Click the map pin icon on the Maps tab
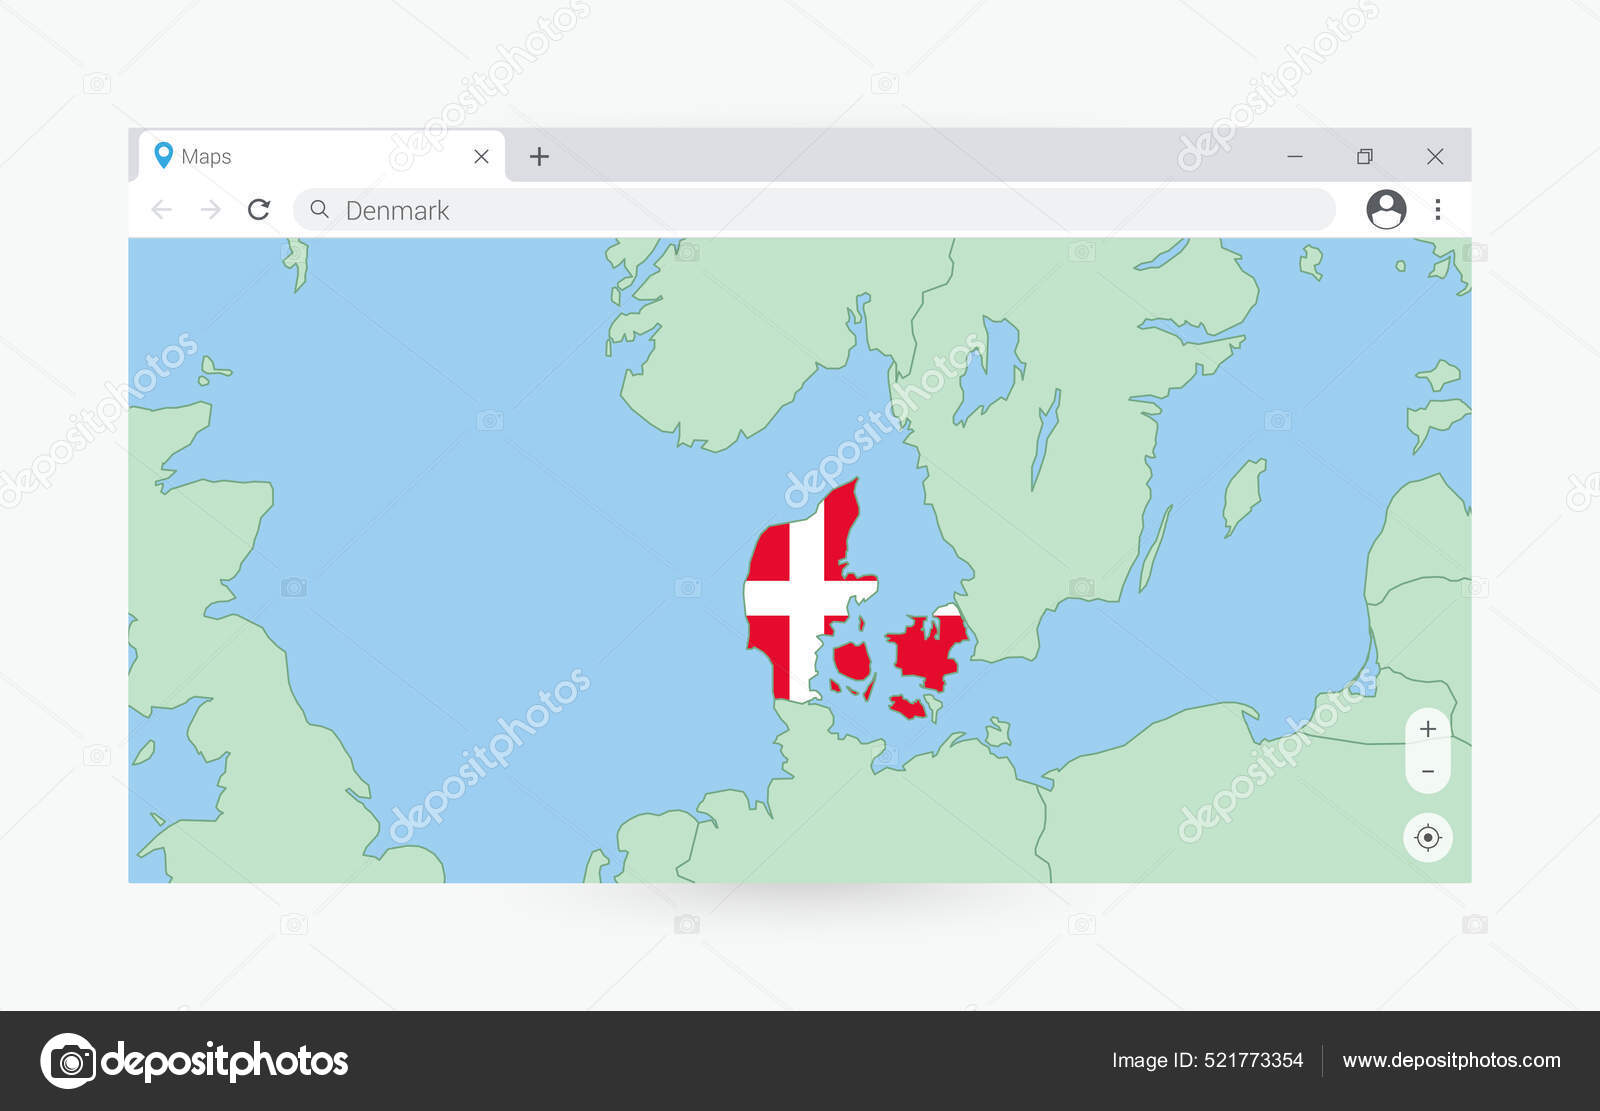 pyautogui.click(x=163, y=156)
